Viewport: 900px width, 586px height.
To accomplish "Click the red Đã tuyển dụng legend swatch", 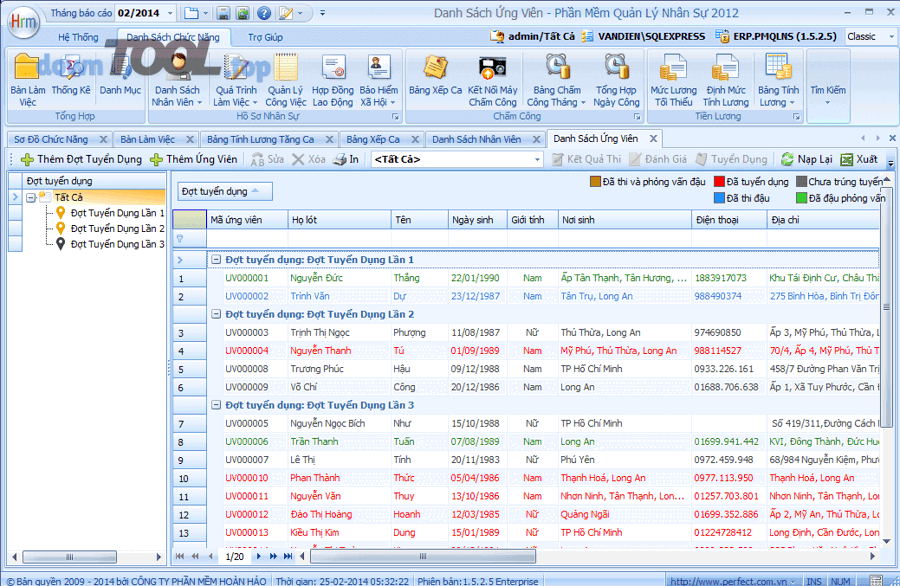I will point(718,182).
